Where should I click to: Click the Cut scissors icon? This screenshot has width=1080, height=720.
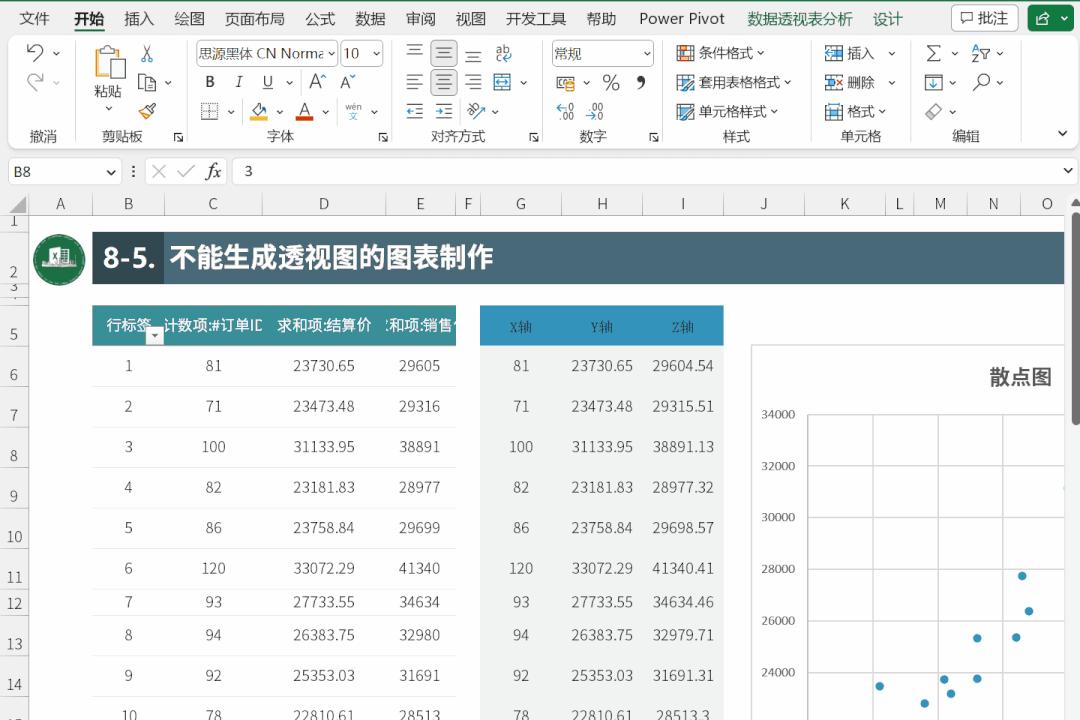147,53
